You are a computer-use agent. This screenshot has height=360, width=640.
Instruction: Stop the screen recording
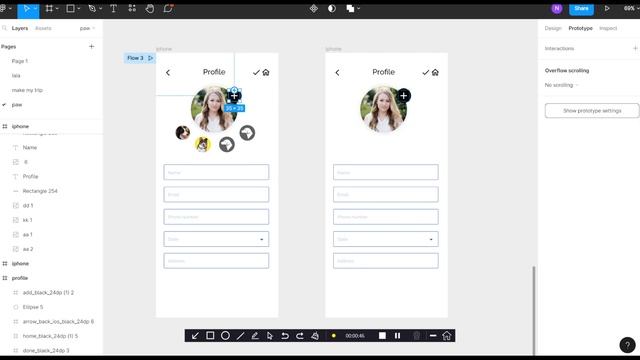[x=382, y=336]
